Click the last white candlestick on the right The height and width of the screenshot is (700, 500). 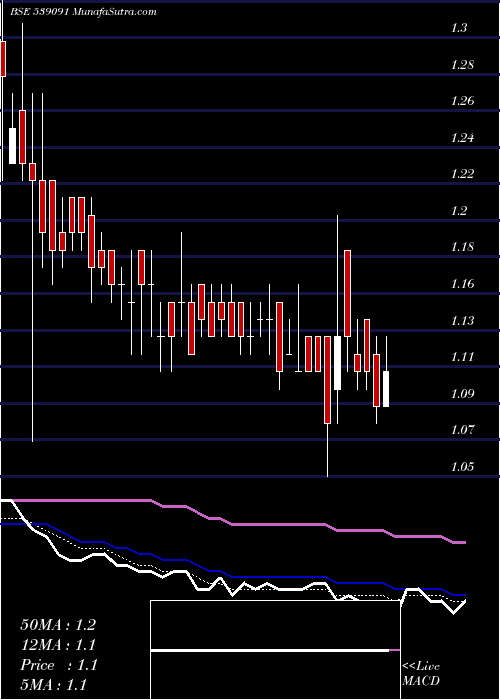(x=386, y=389)
